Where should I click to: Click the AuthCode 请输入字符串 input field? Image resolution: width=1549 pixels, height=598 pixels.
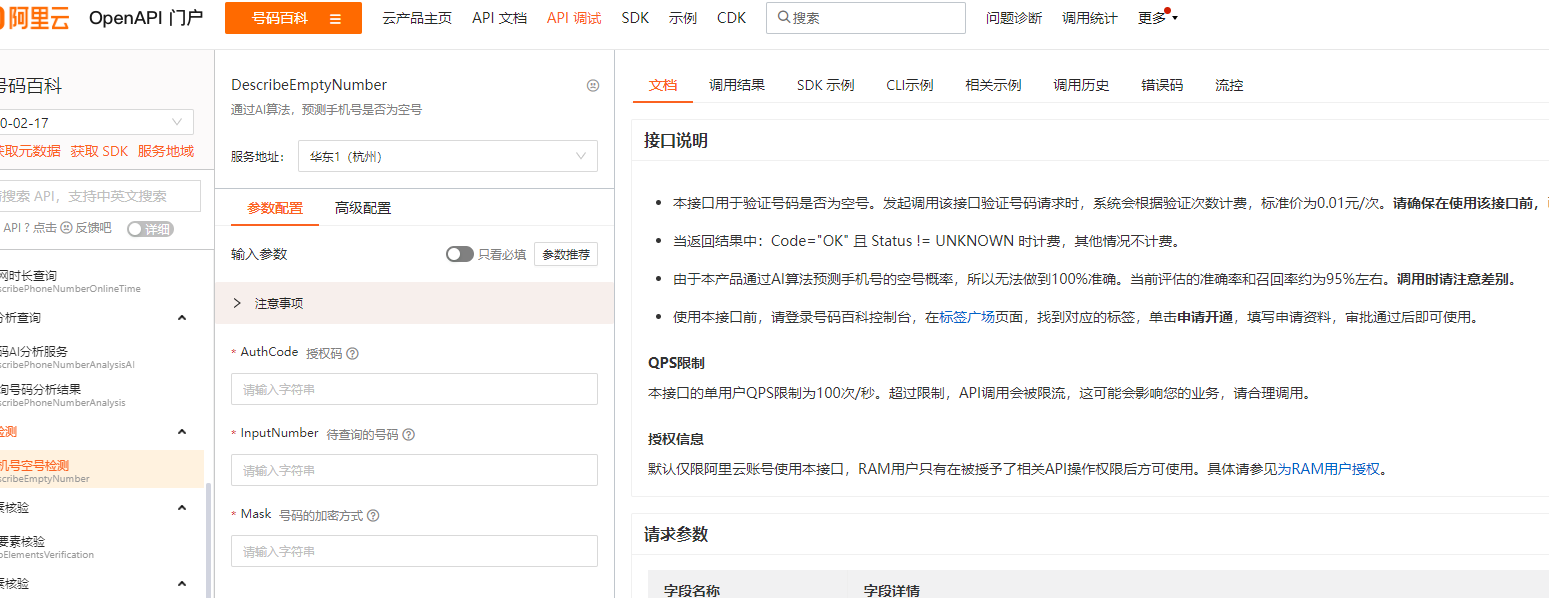(414, 389)
